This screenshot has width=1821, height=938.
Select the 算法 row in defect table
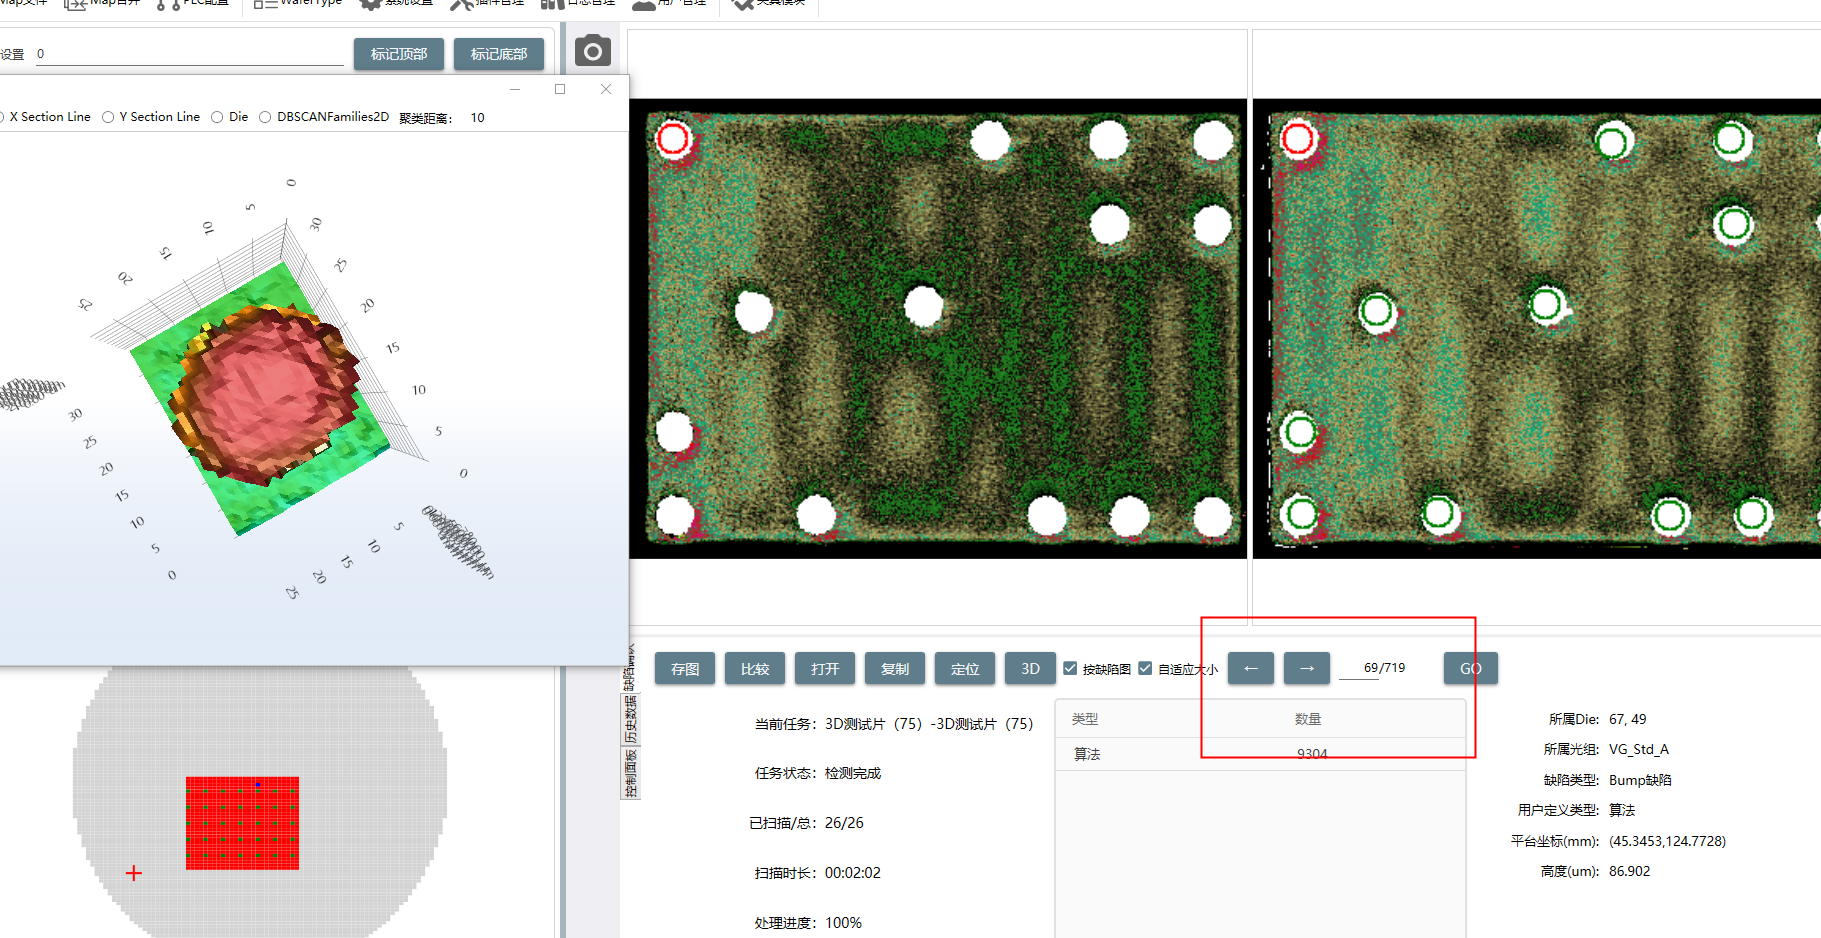tap(1260, 754)
